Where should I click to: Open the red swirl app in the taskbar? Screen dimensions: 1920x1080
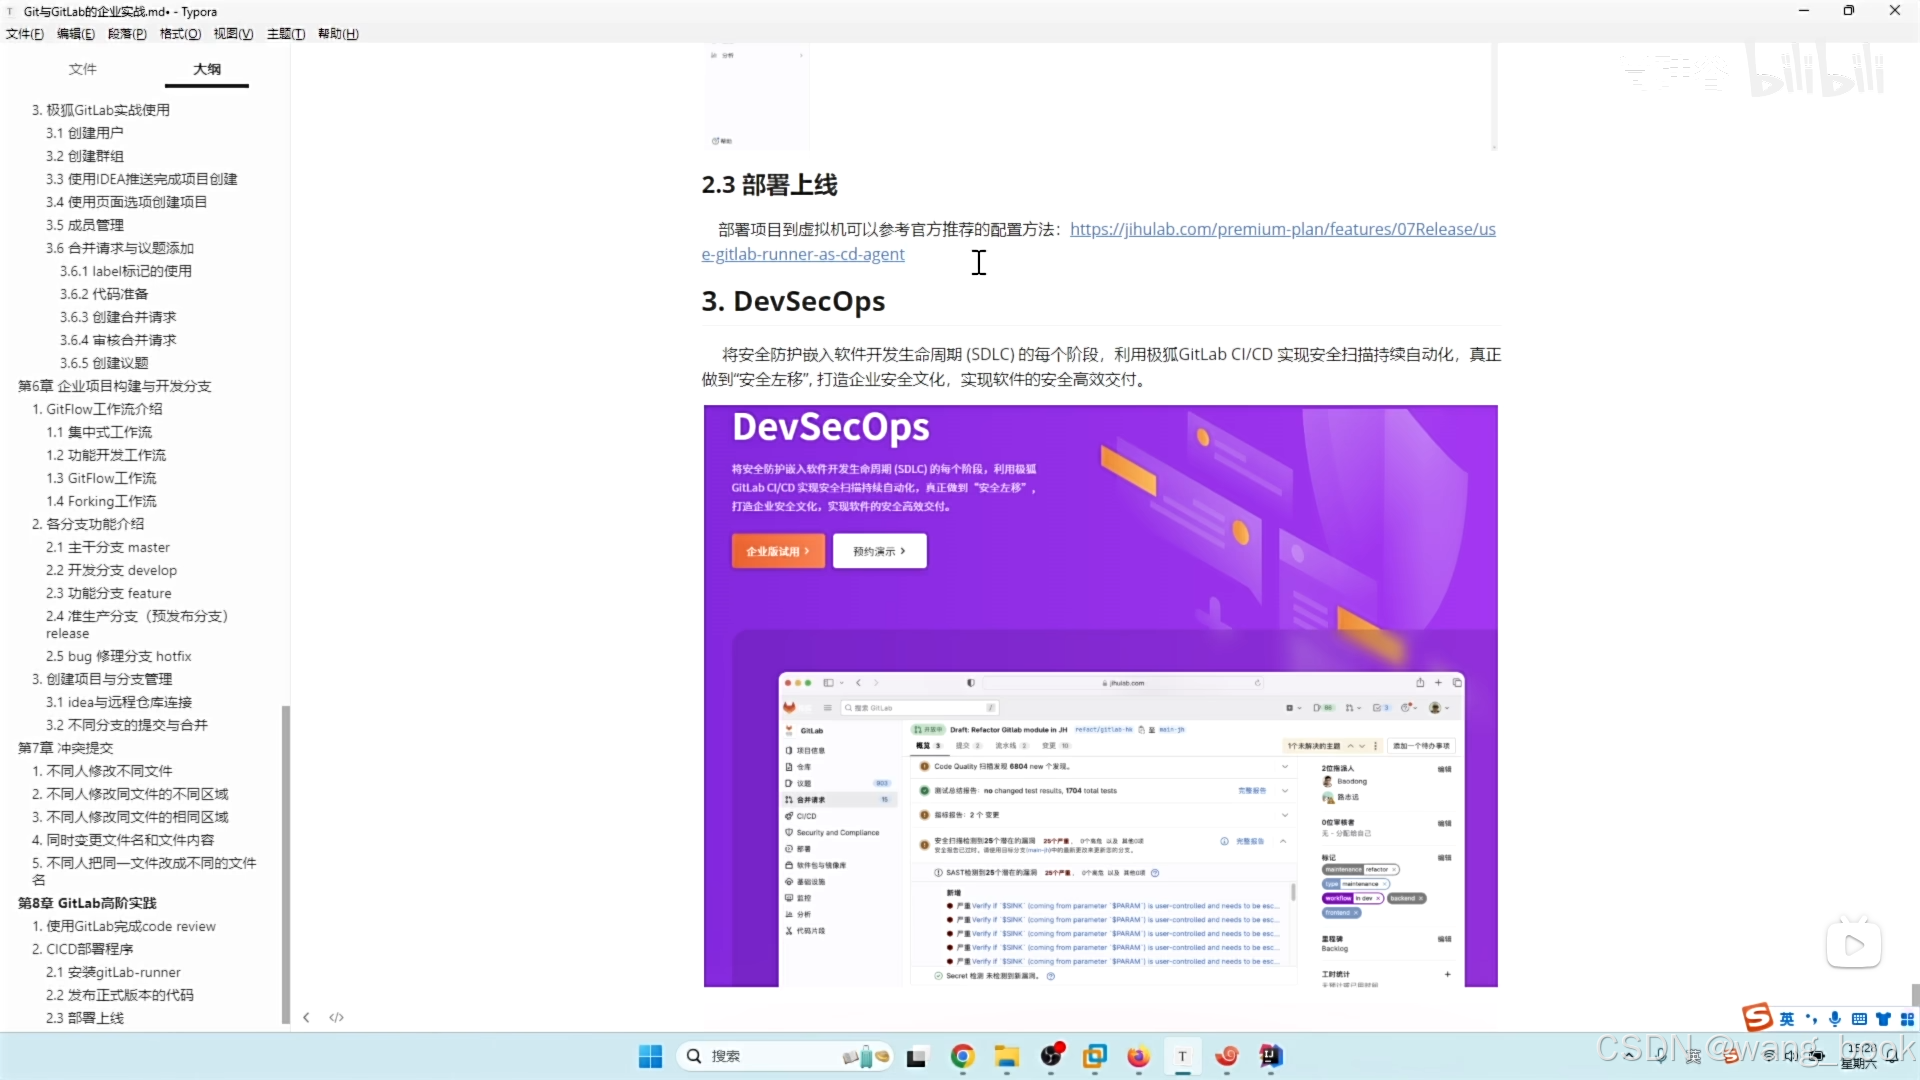(1227, 1056)
